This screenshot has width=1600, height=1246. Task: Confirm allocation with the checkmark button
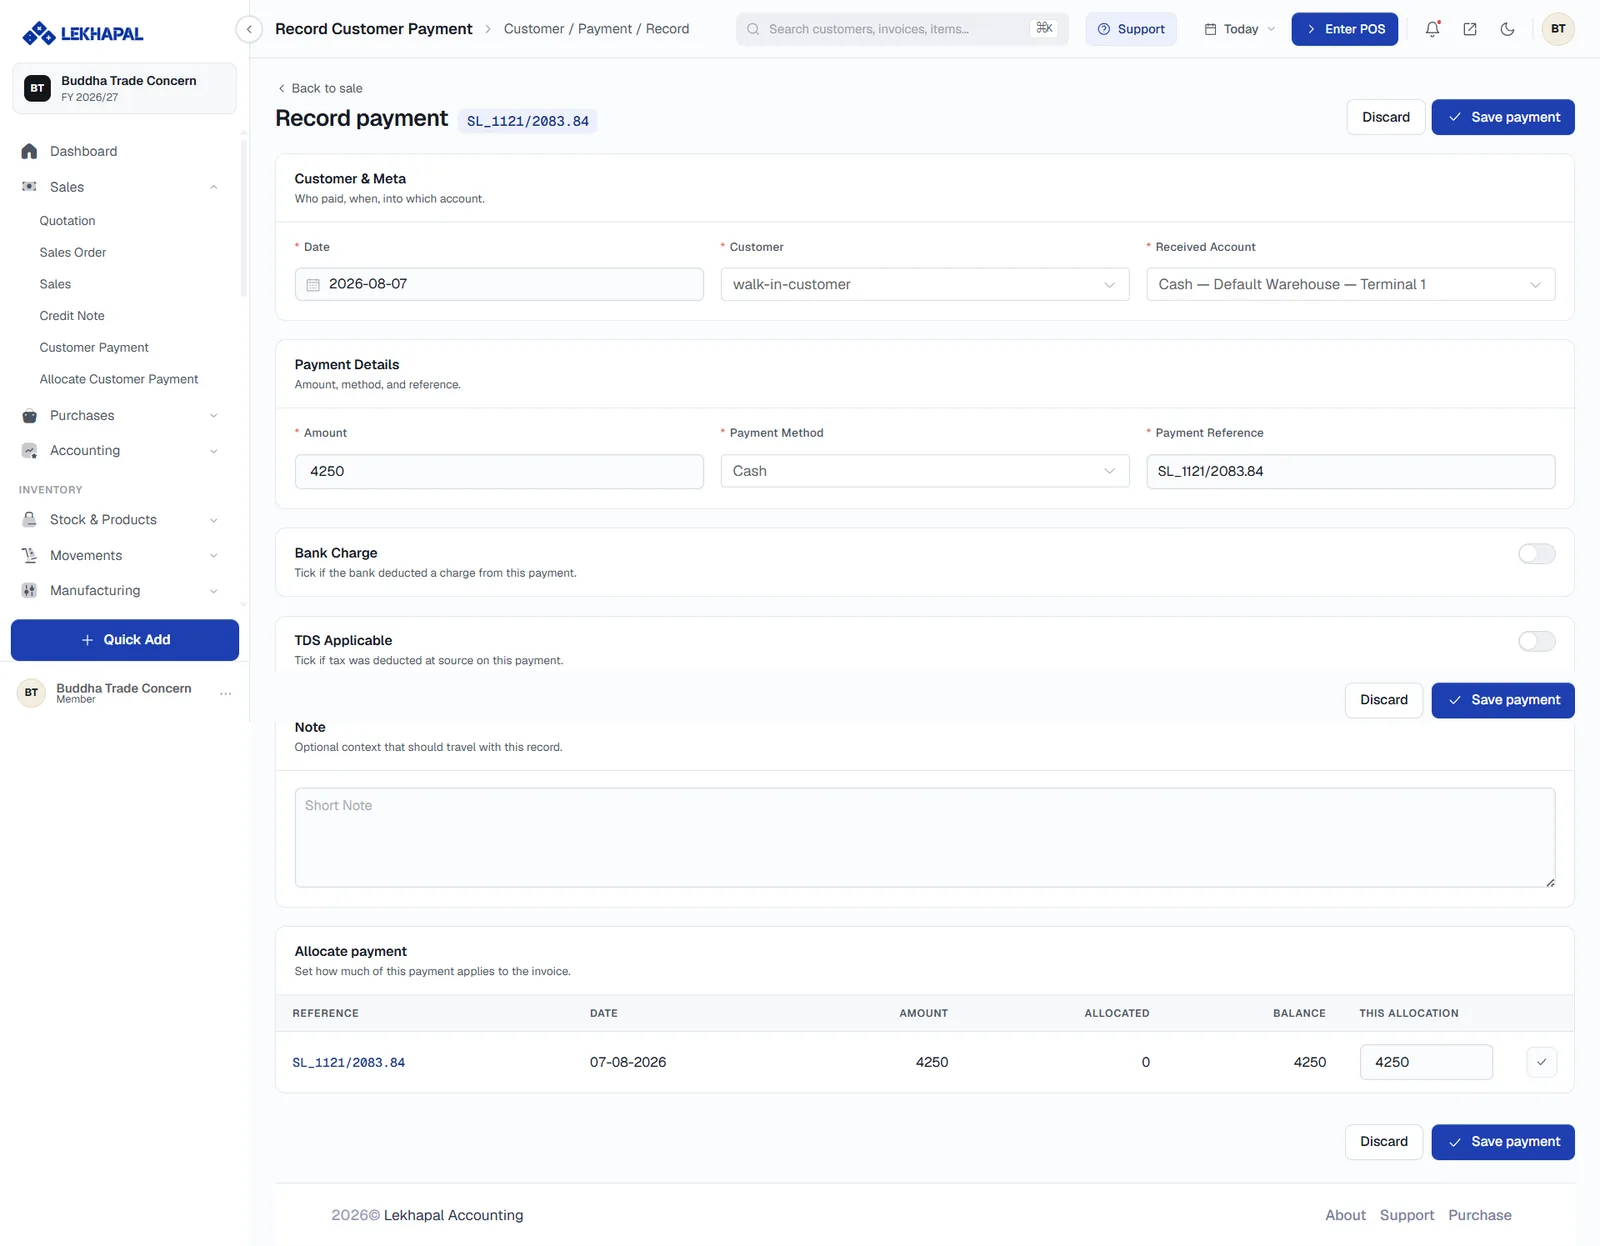click(x=1542, y=1062)
